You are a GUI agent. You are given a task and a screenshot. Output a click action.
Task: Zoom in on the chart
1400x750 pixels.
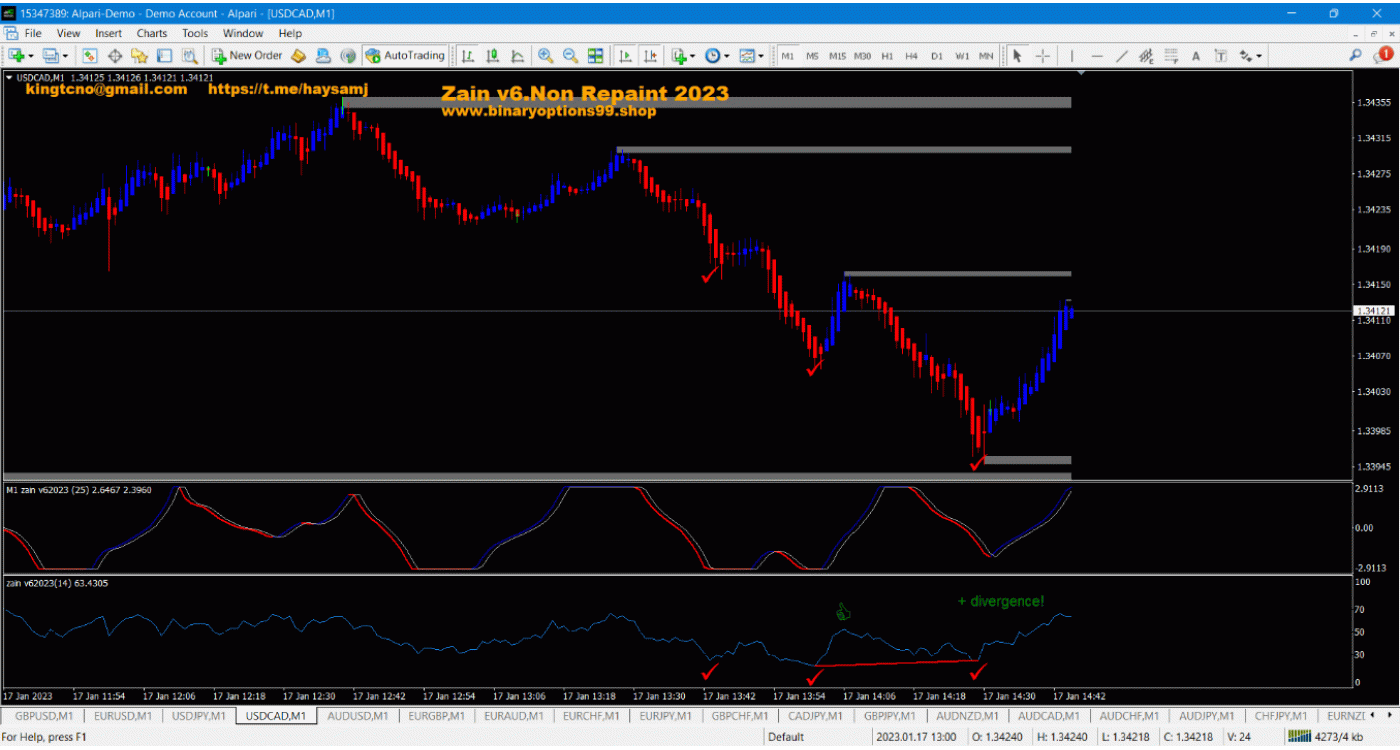coord(546,56)
